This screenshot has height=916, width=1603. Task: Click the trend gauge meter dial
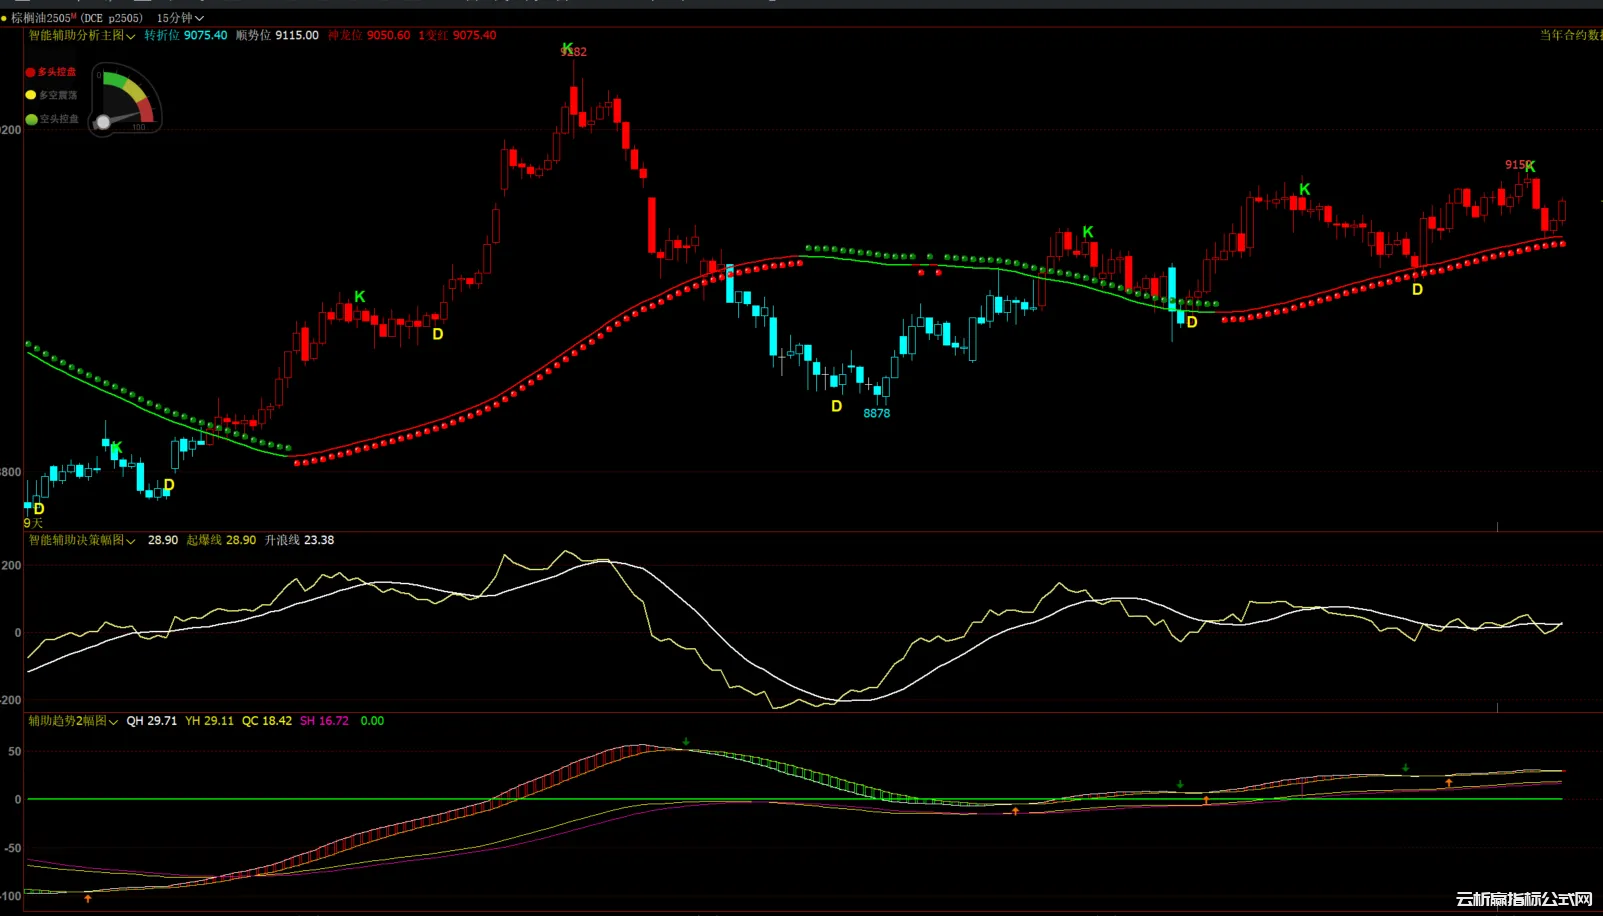pos(126,100)
